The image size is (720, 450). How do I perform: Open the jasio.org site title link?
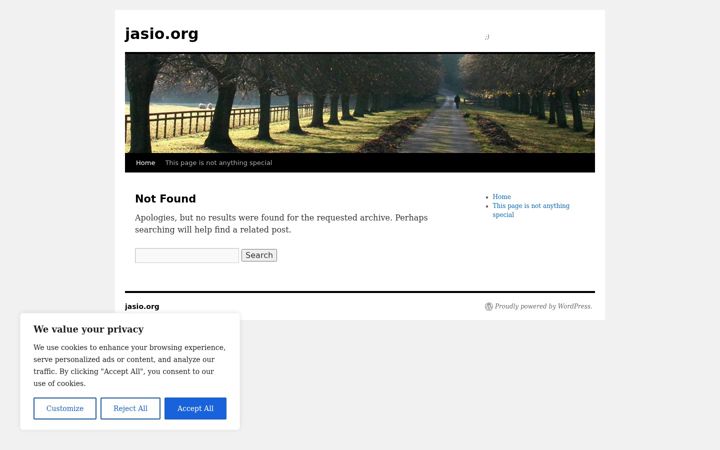pos(161,34)
